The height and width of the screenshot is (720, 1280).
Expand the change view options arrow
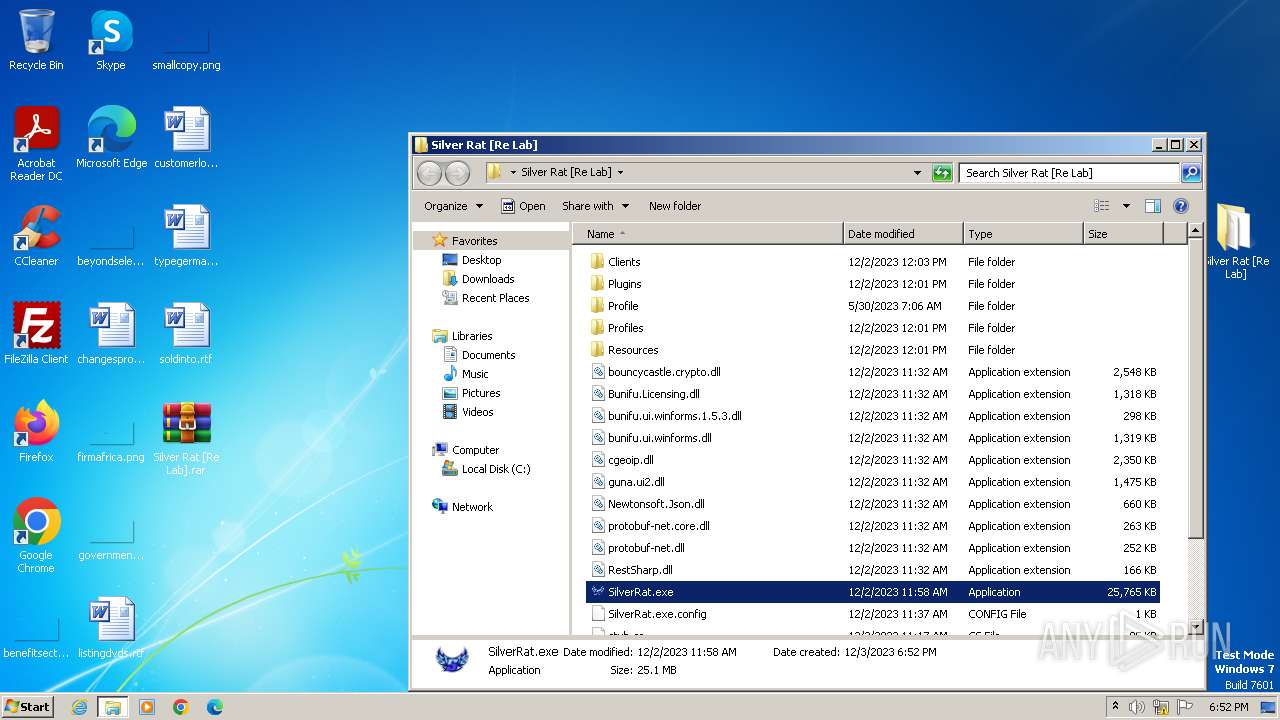[x=1126, y=206]
